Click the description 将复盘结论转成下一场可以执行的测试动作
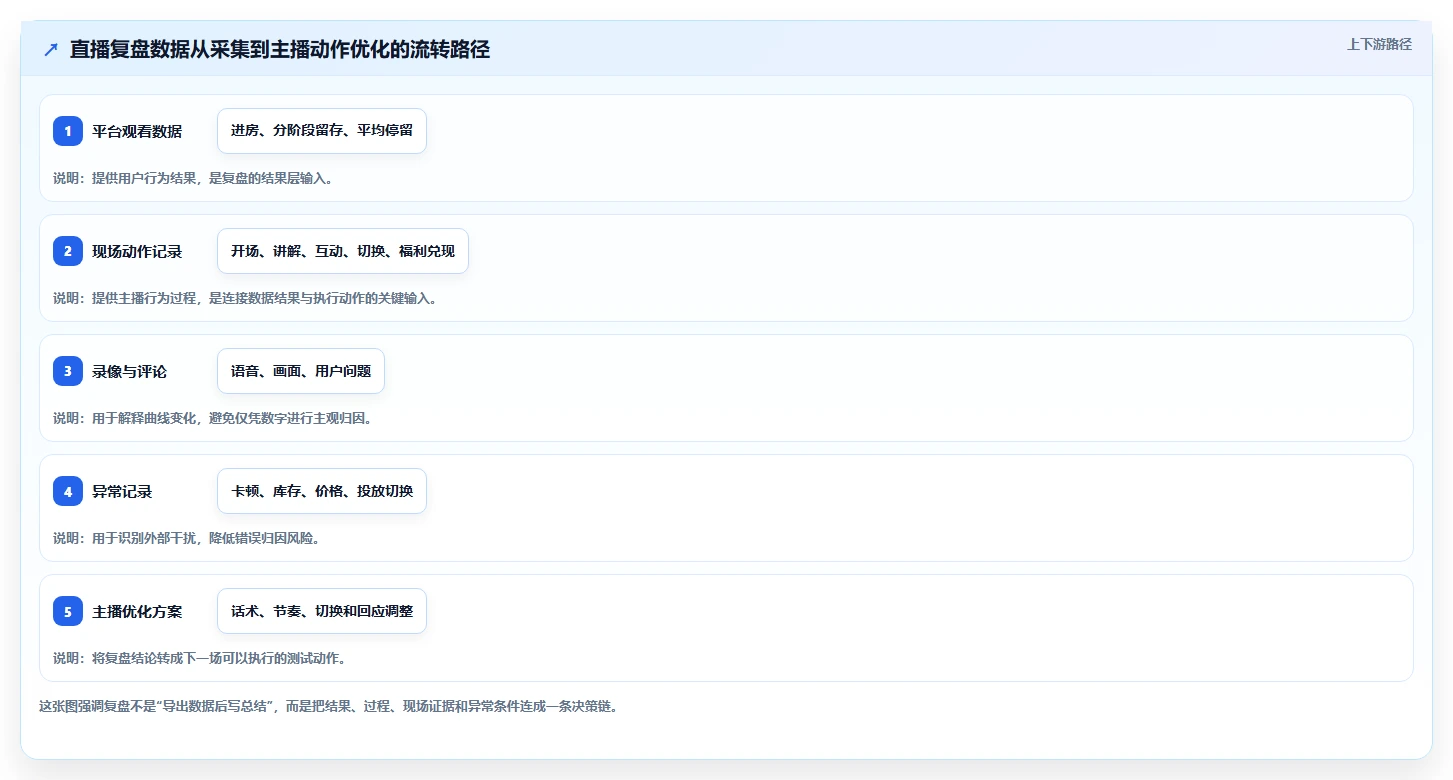The height and width of the screenshot is (780, 1453). 200,658
